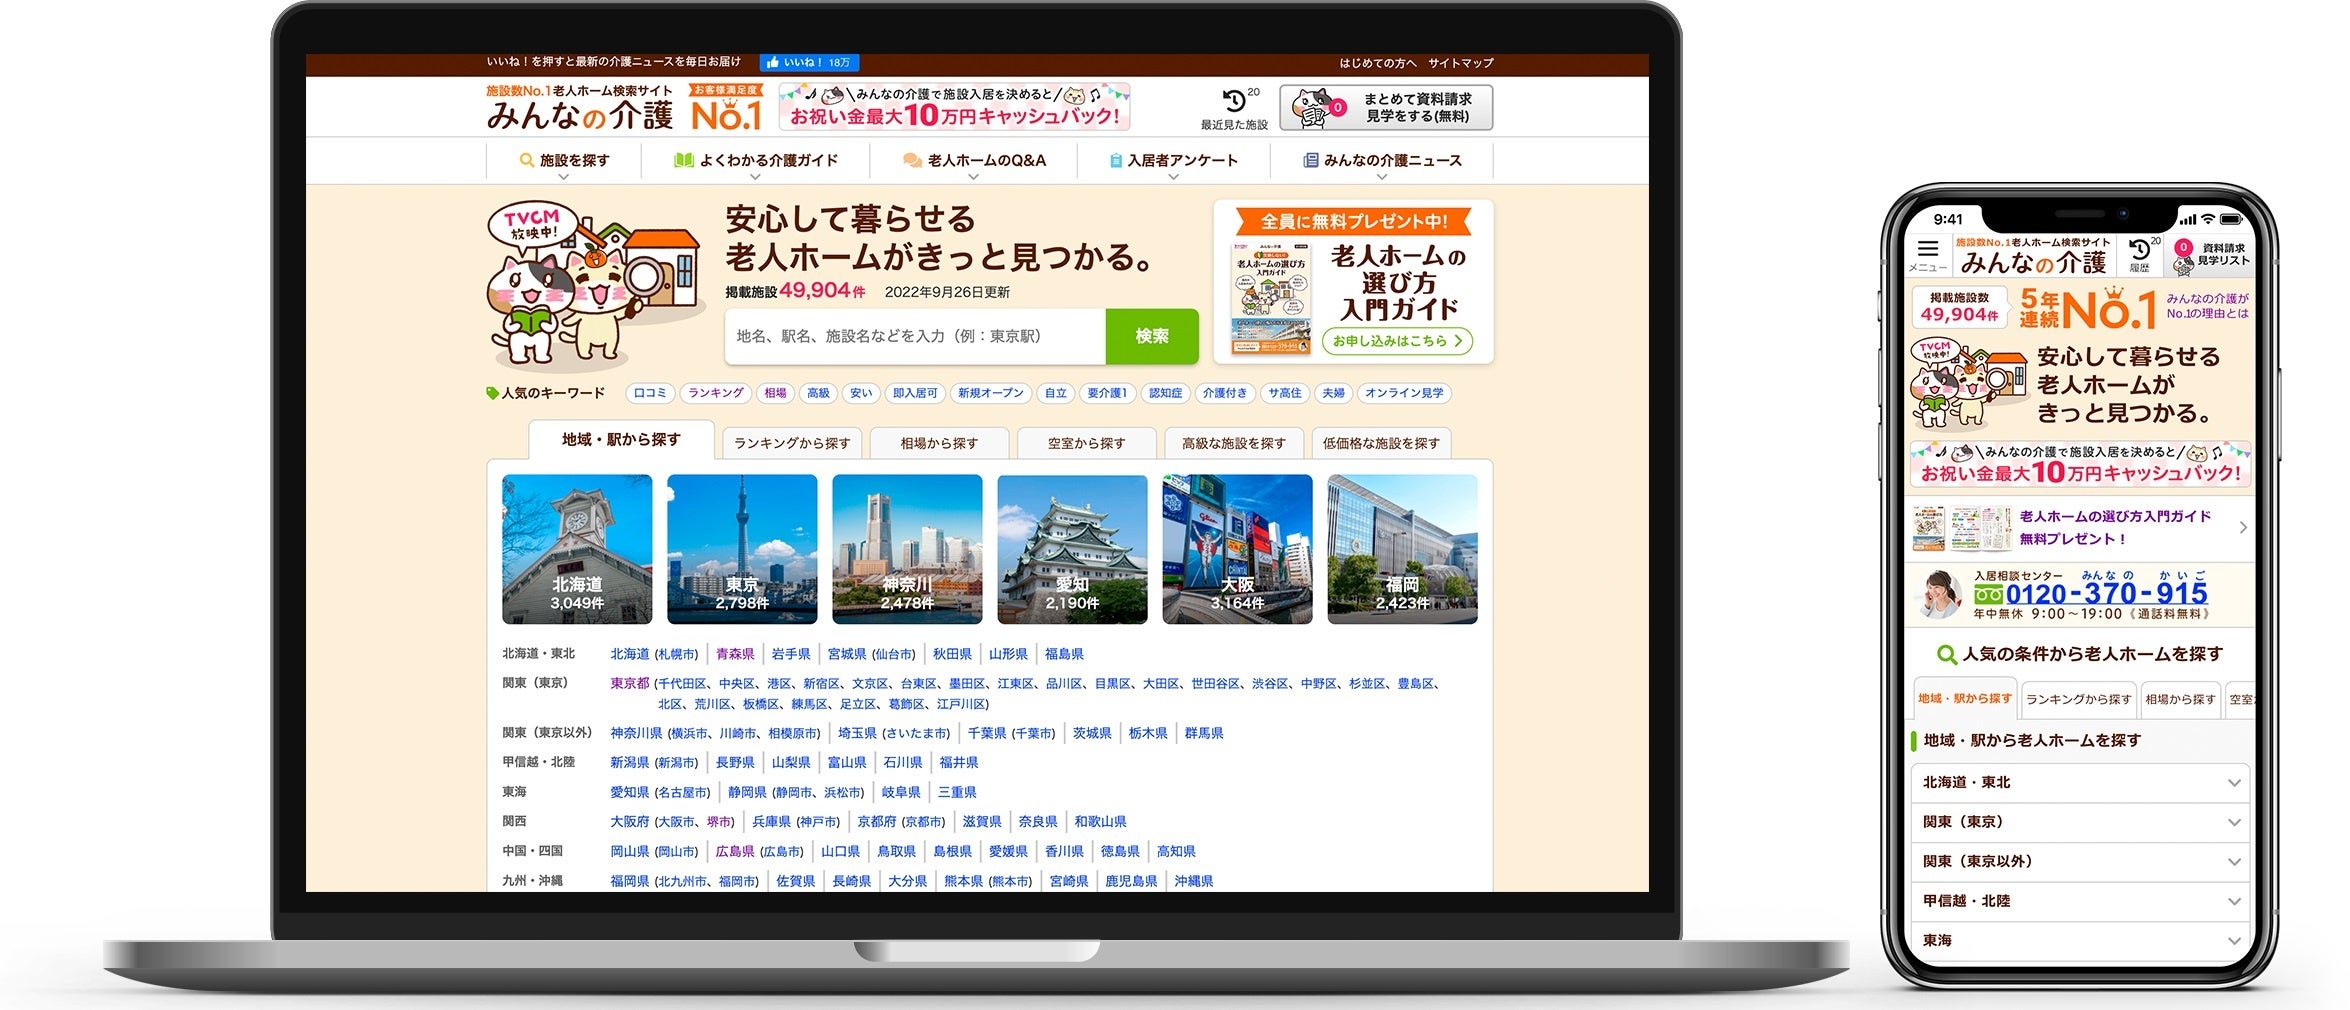
Task: Open よくわかる介護ガイド nav dropdown
Action: point(756,161)
